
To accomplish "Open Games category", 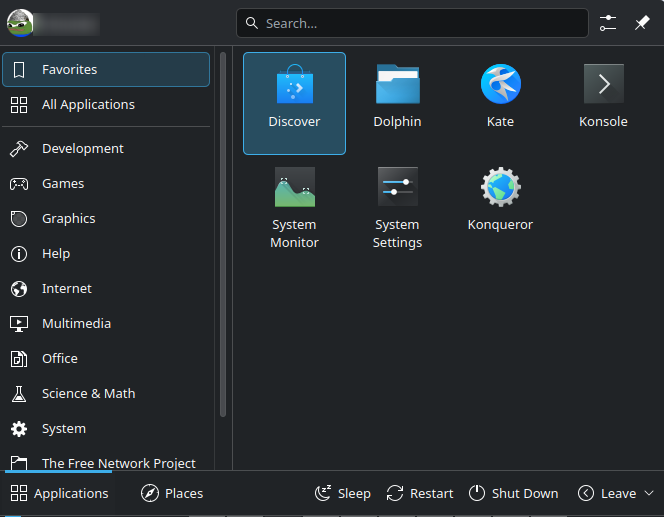I will point(106,184).
